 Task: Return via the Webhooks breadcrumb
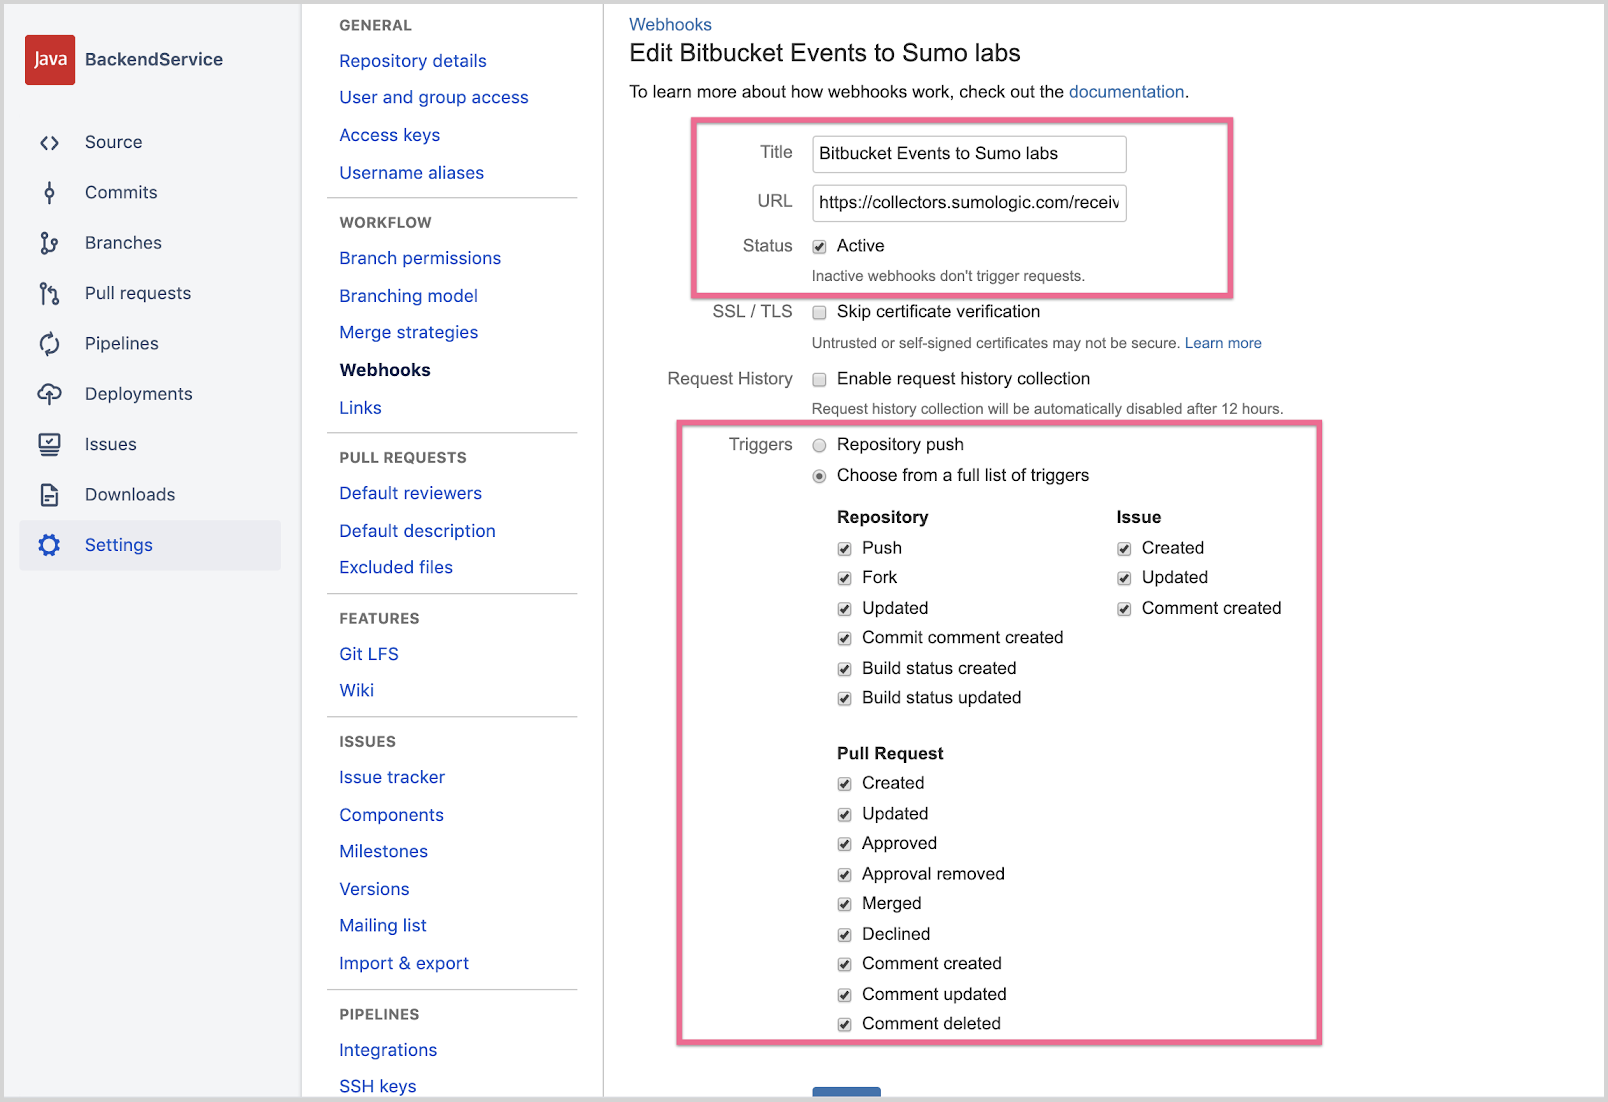click(x=670, y=24)
